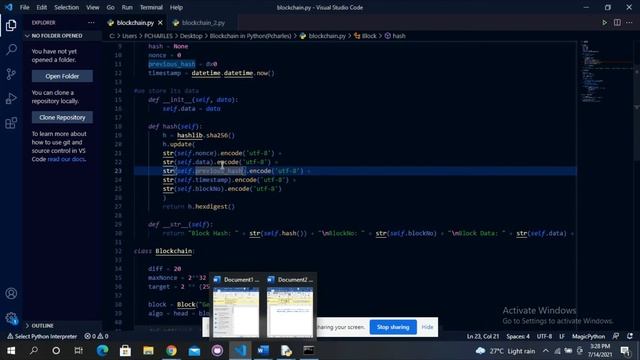The width and height of the screenshot is (640, 360).
Task: Open Mail app from taskbar
Action: 194,351
